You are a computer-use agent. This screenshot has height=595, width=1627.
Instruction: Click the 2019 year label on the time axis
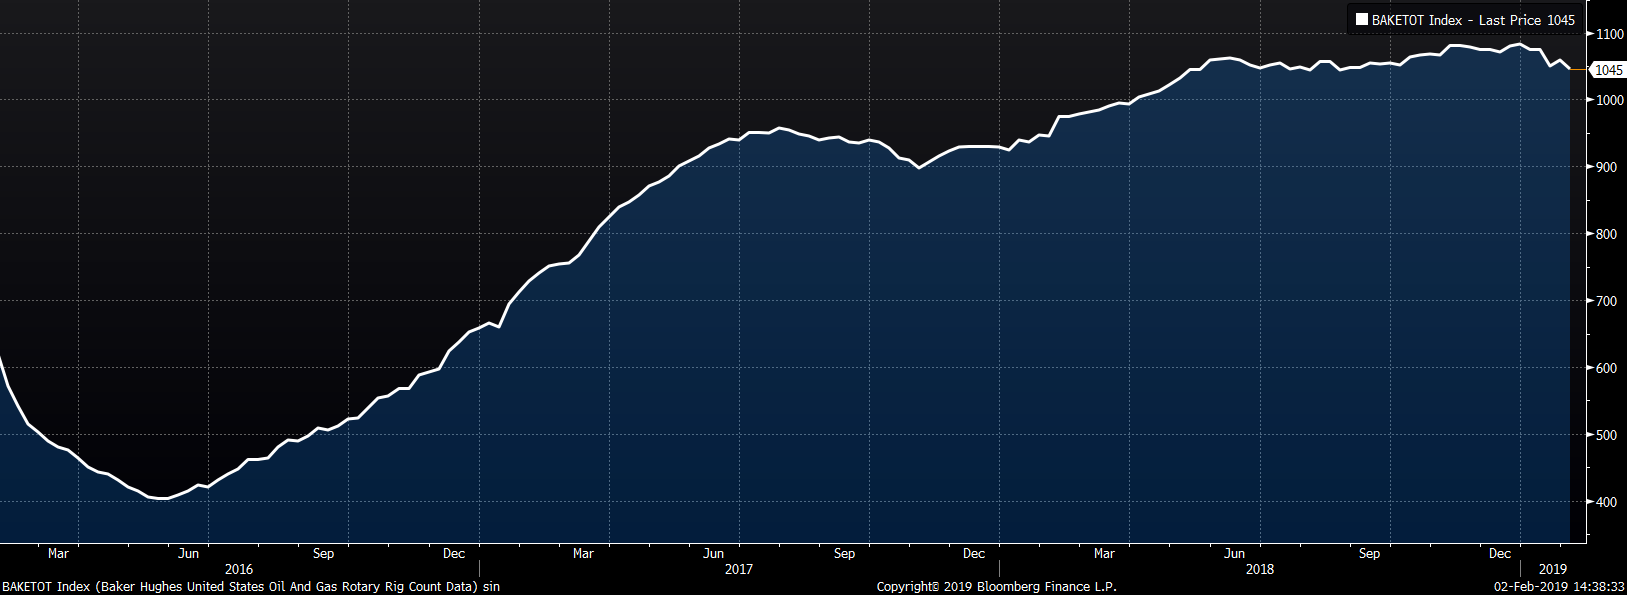click(1553, 569)
